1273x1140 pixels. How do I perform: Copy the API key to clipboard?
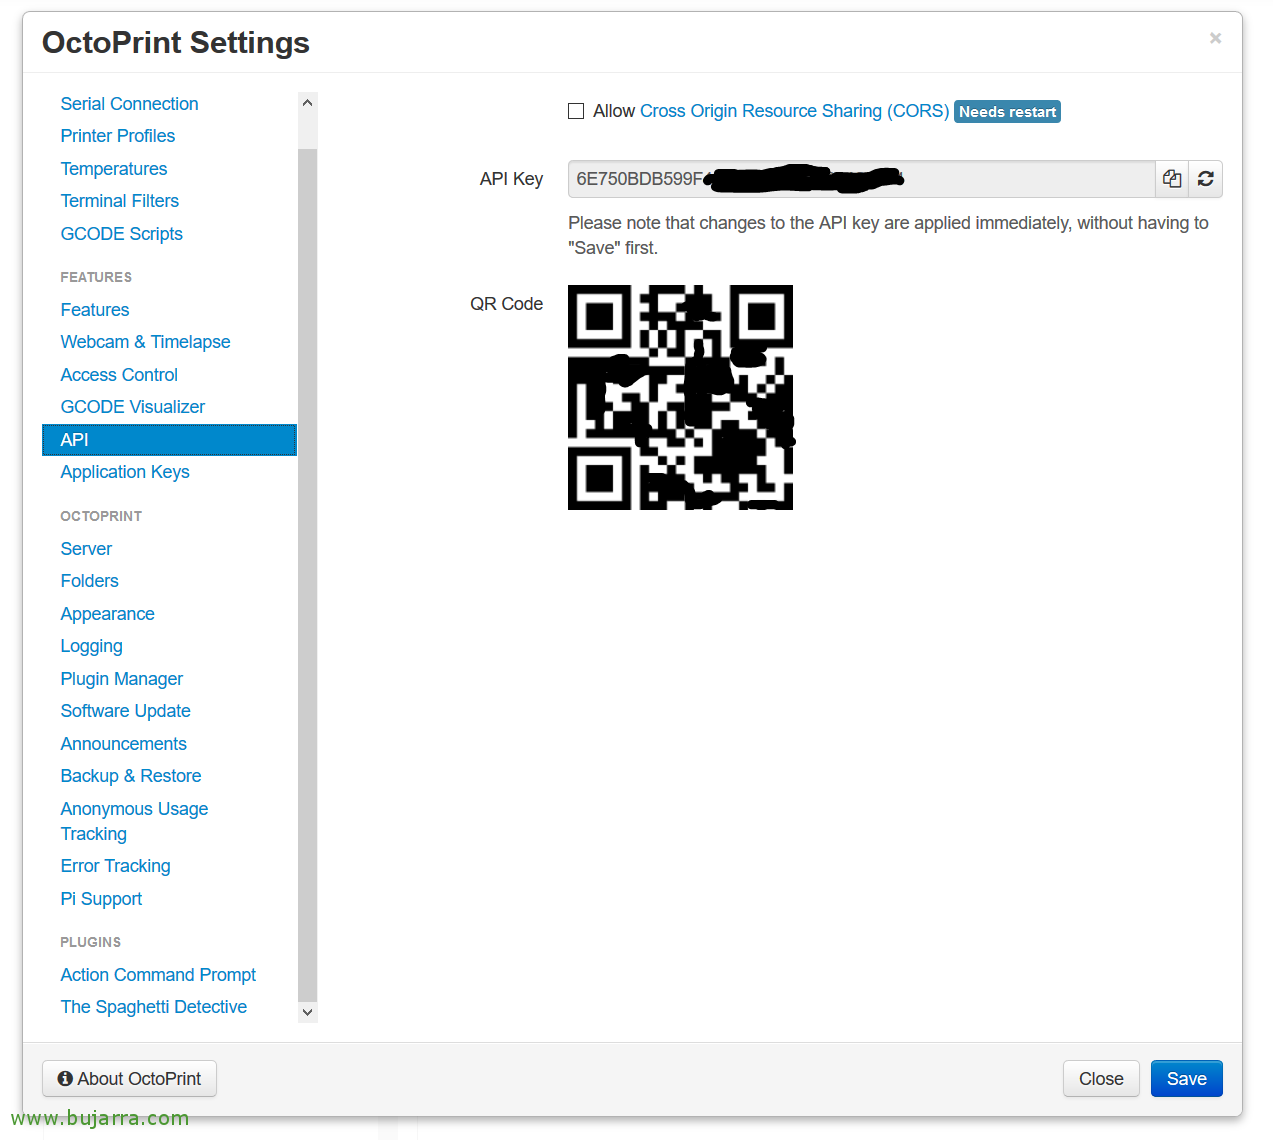1172,179
